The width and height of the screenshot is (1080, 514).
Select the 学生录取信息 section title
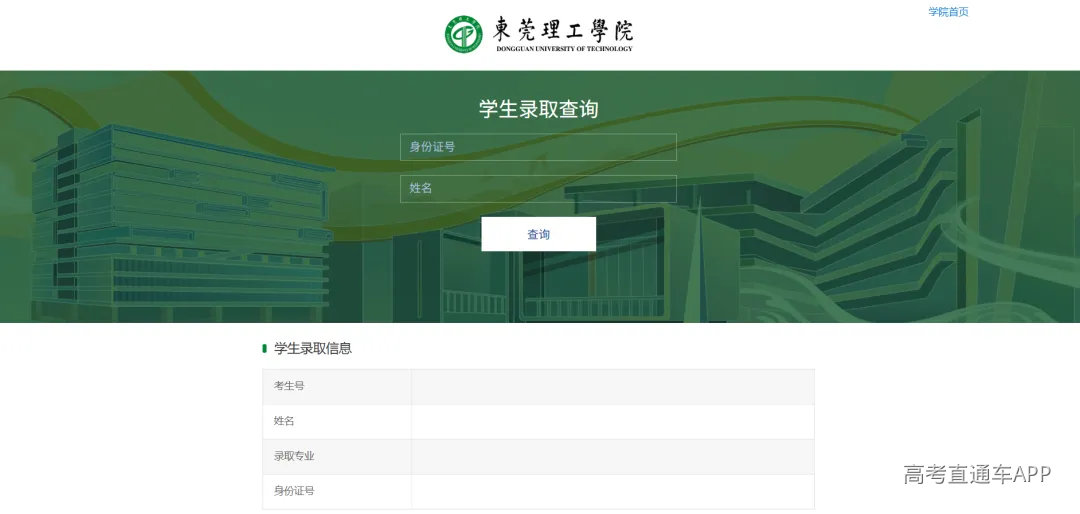[x=313, y=349]
